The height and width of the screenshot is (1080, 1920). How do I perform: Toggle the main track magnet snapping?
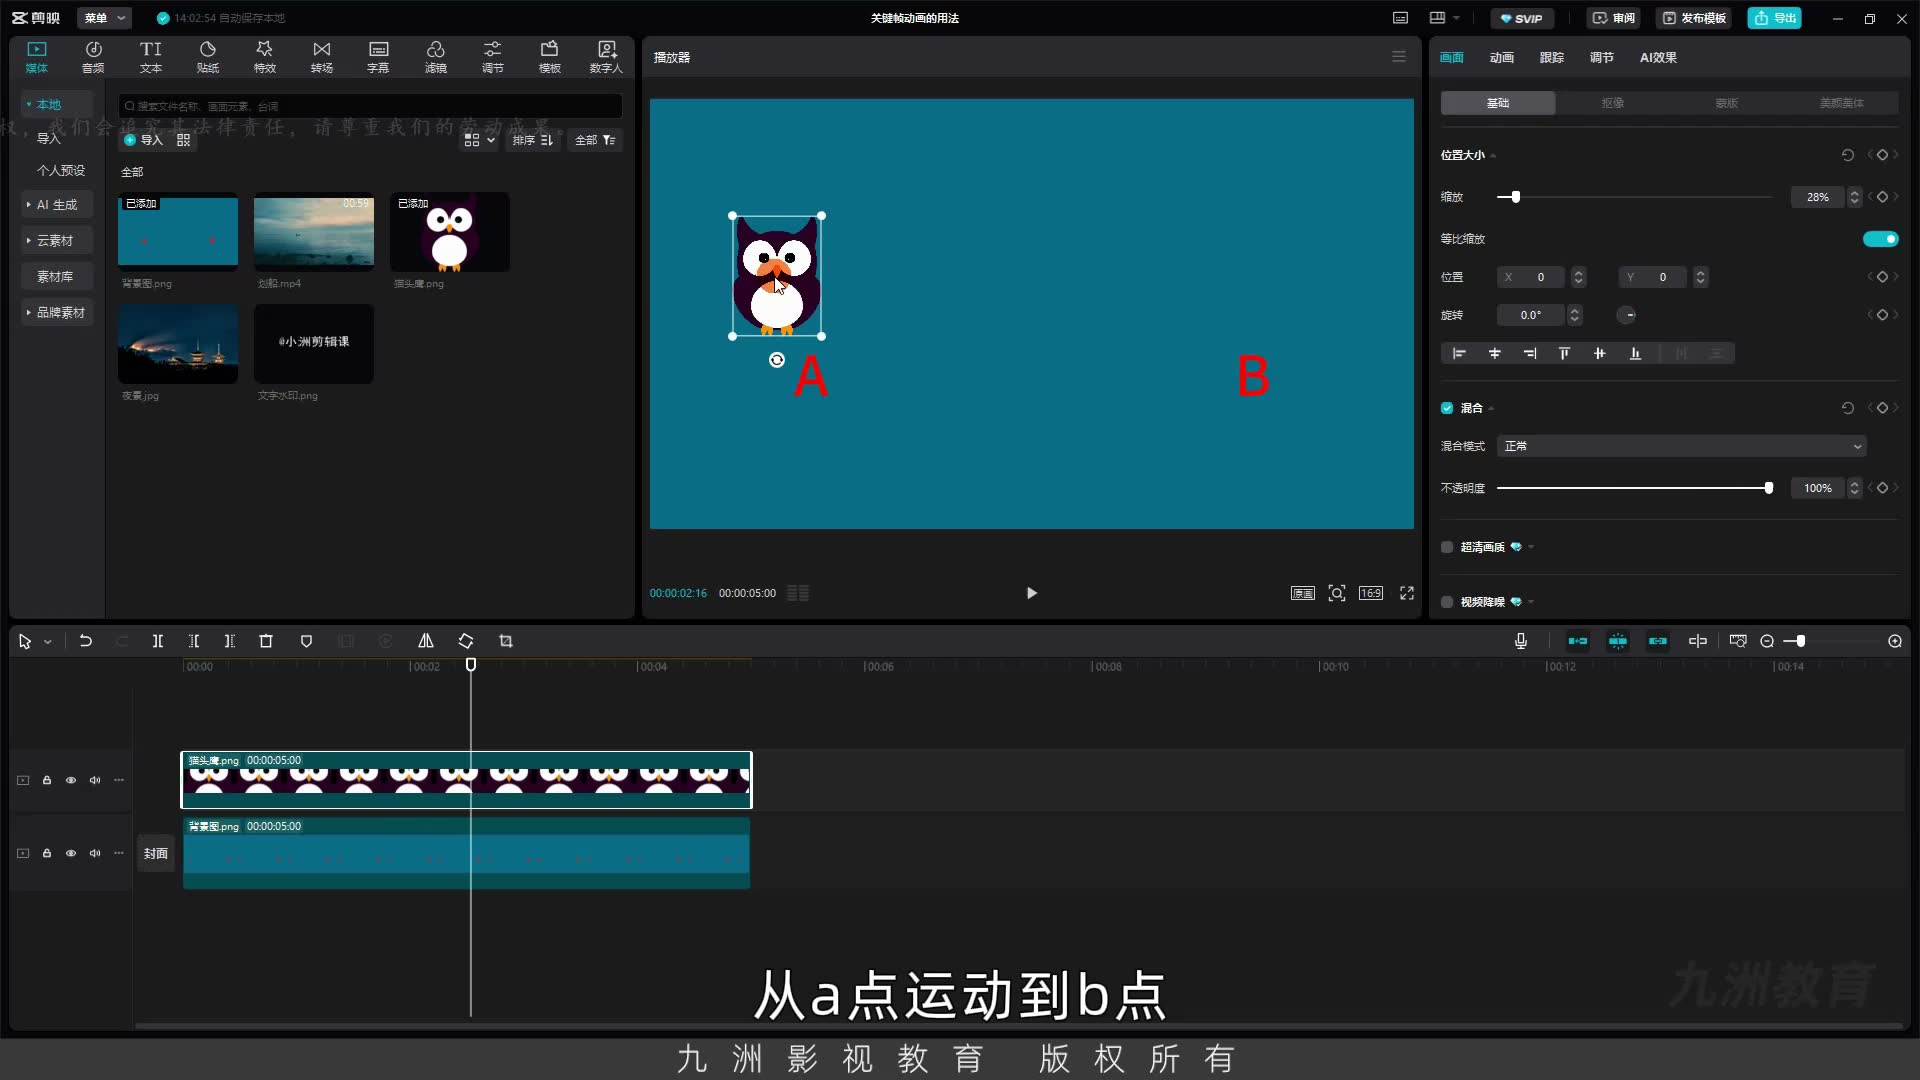pyautogui.click(x=1578, y=641)
